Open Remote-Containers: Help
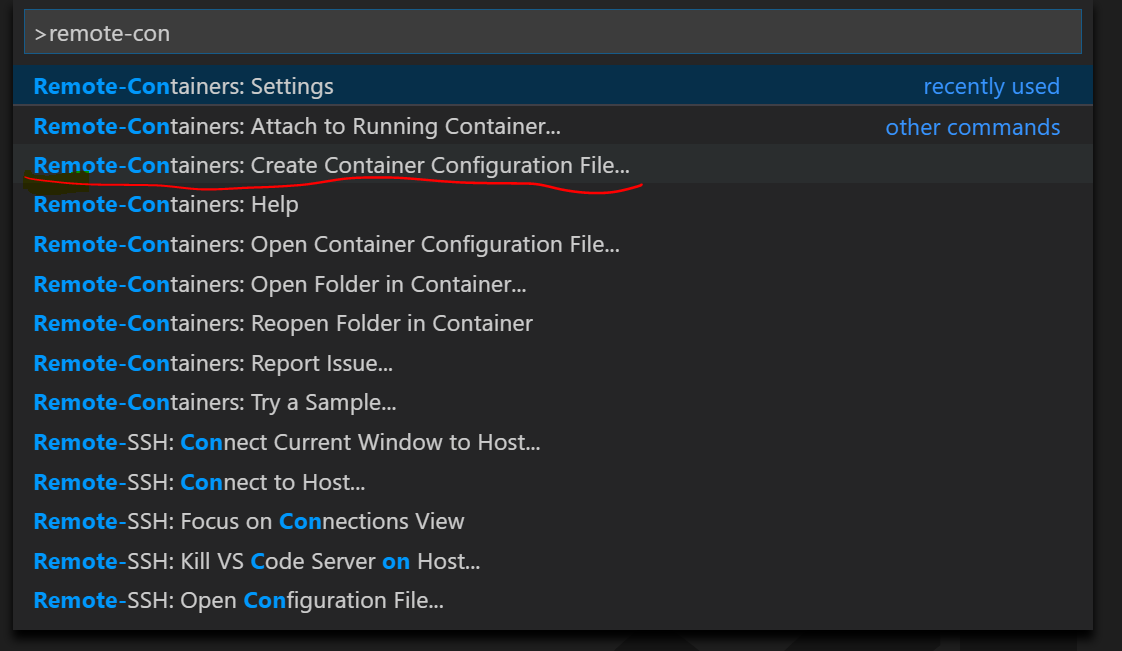 [x=165, y=204]
